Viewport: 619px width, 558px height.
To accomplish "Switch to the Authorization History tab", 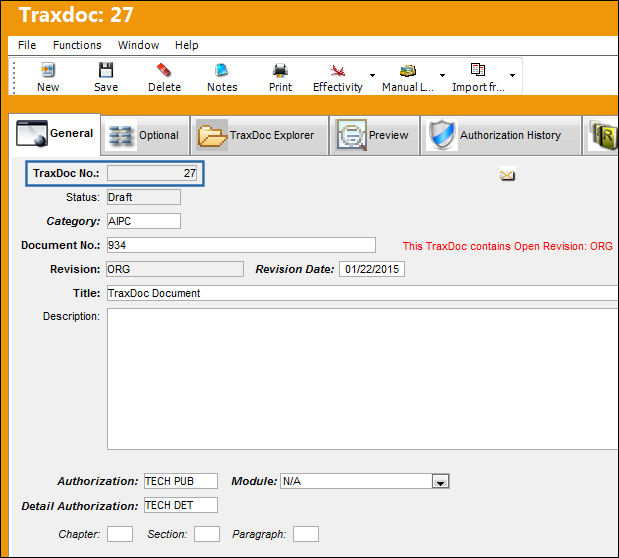I will point(501,135).
